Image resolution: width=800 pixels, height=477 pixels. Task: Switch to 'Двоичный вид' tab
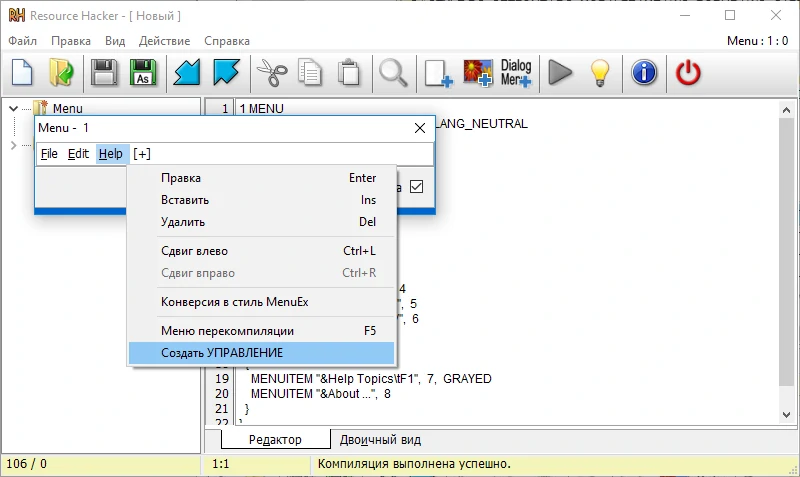380,440
